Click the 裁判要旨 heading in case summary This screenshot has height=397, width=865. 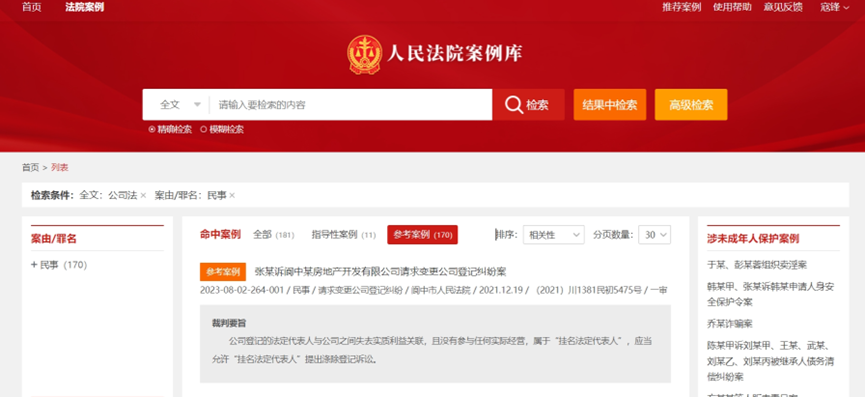point(229,323)
